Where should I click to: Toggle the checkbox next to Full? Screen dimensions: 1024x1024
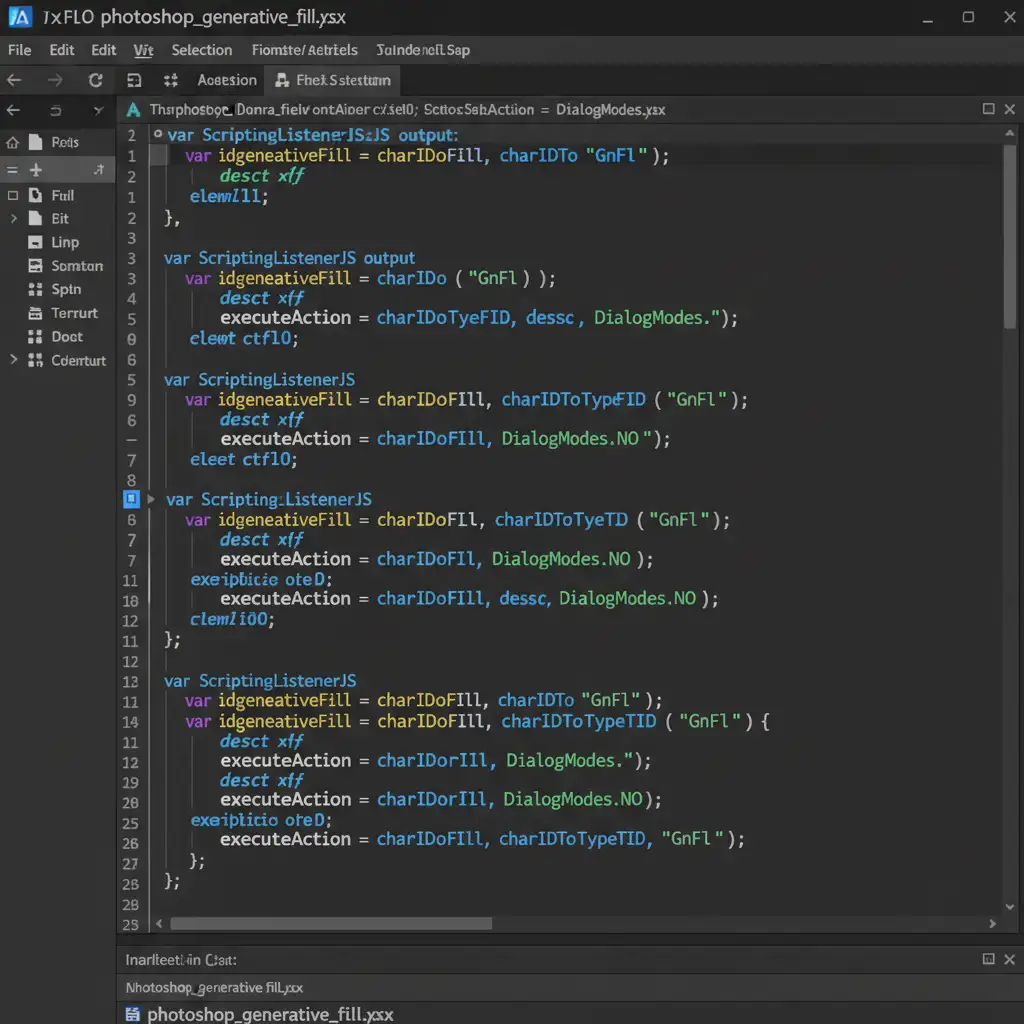(13, 196)
